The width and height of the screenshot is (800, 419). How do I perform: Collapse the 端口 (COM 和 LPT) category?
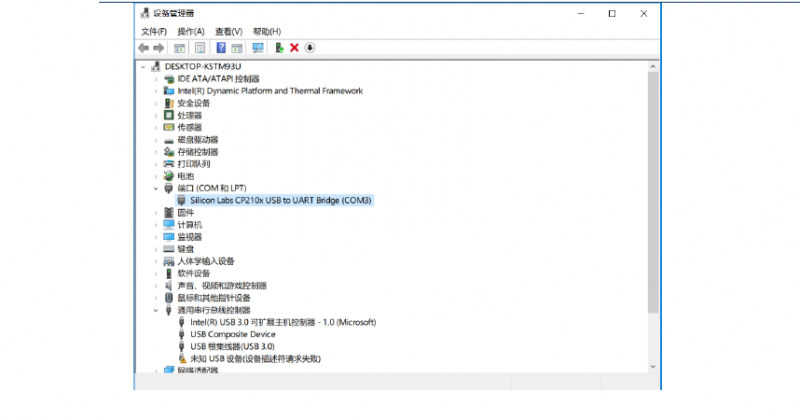156,188
